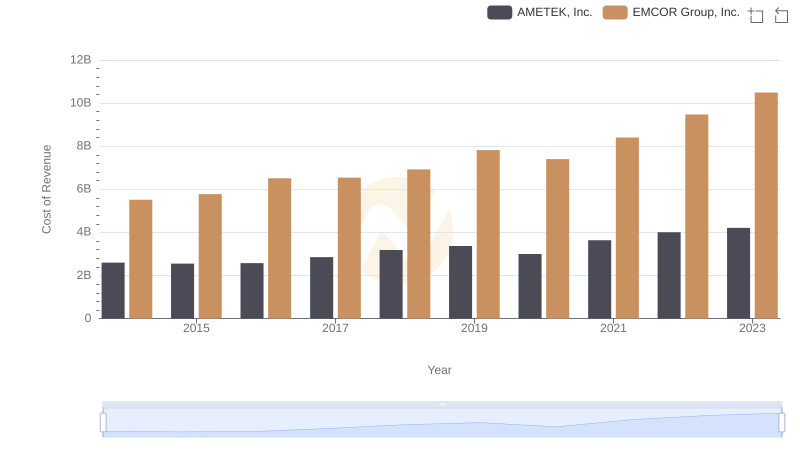Click the 2023 x-axis label

tap(753, 328)
